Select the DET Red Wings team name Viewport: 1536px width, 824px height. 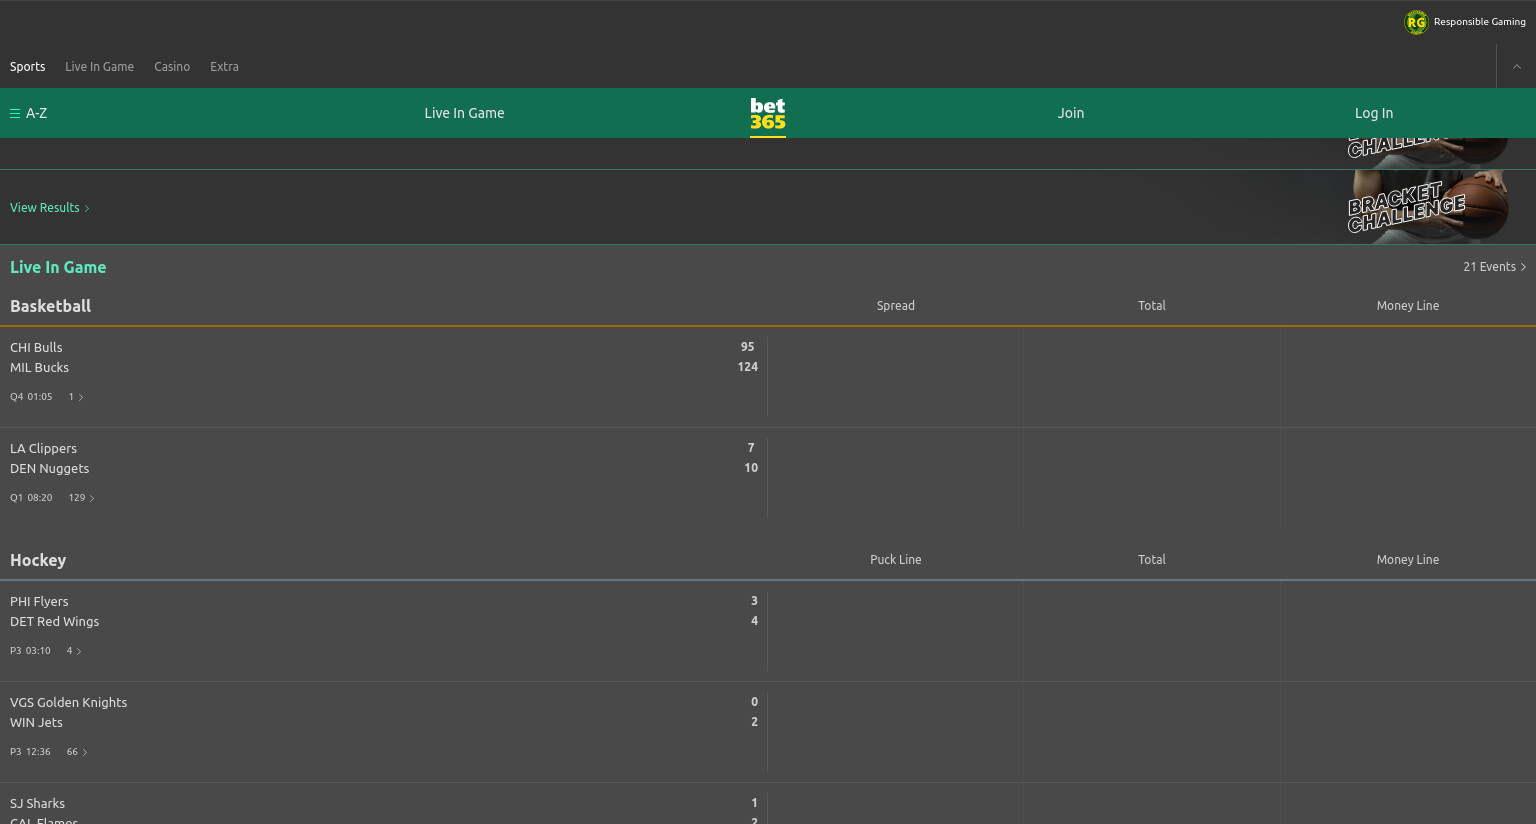pos(55,622)
